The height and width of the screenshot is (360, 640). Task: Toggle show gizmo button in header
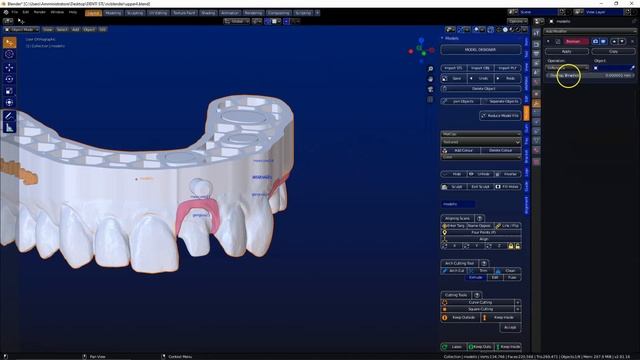coord(461,29)
